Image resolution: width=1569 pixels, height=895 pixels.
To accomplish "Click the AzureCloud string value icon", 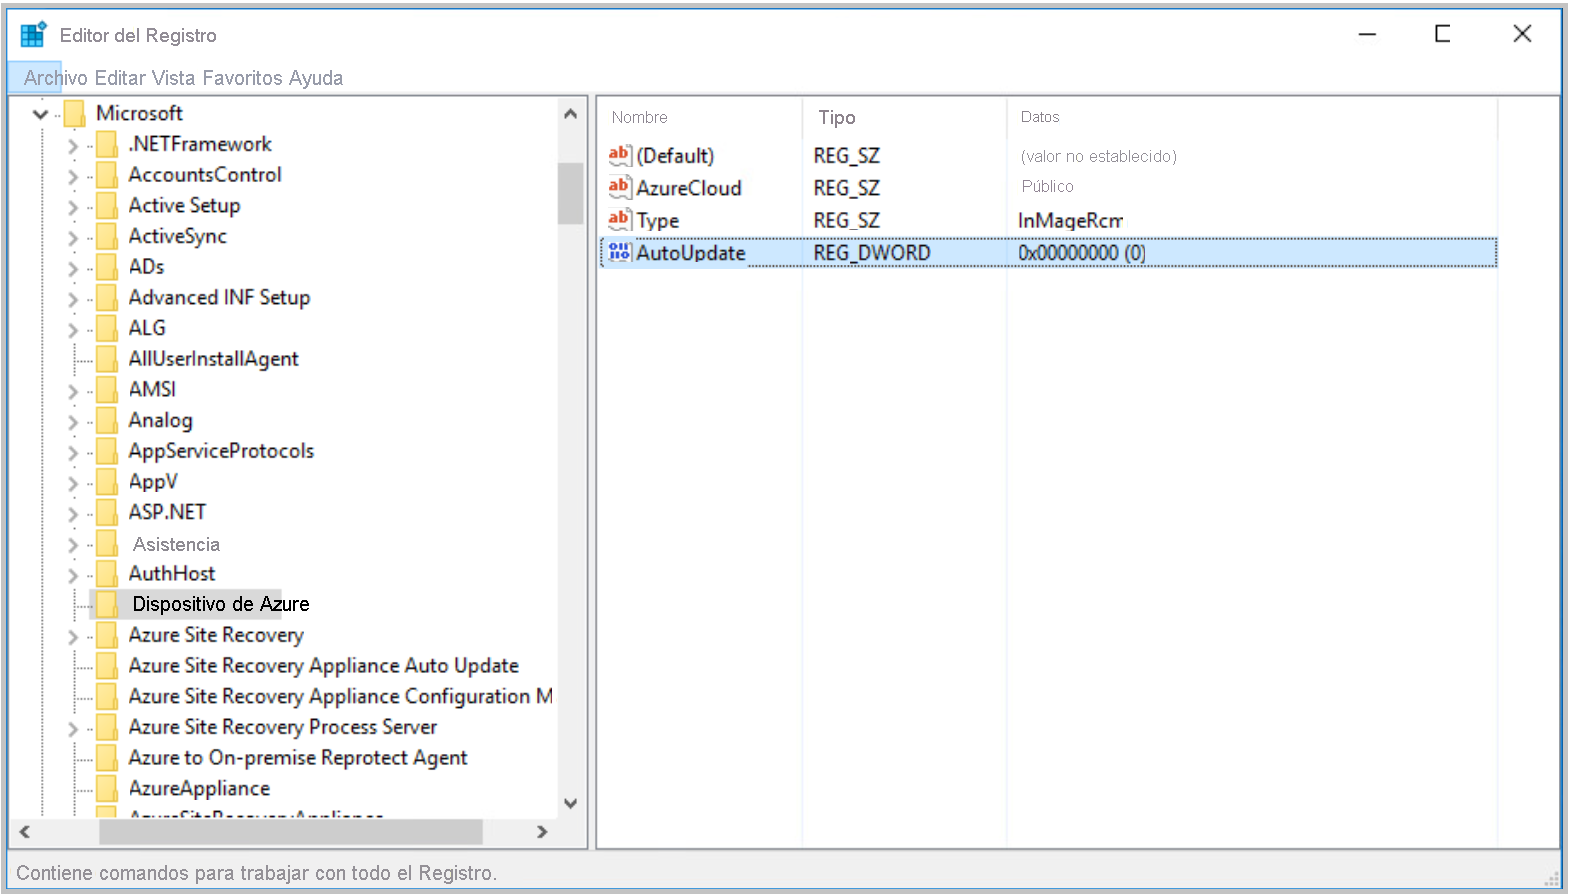I will pos(620,187).
